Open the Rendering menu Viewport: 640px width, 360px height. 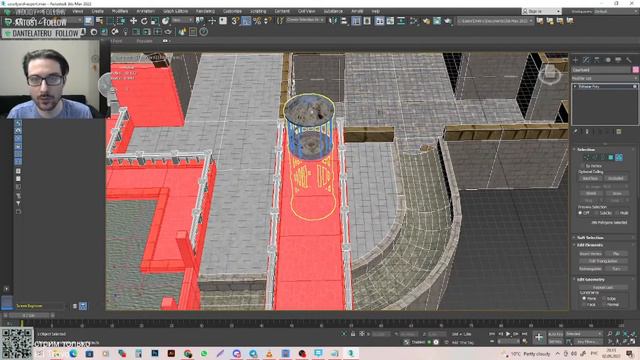pyautogui.click(x=205, y=11)
